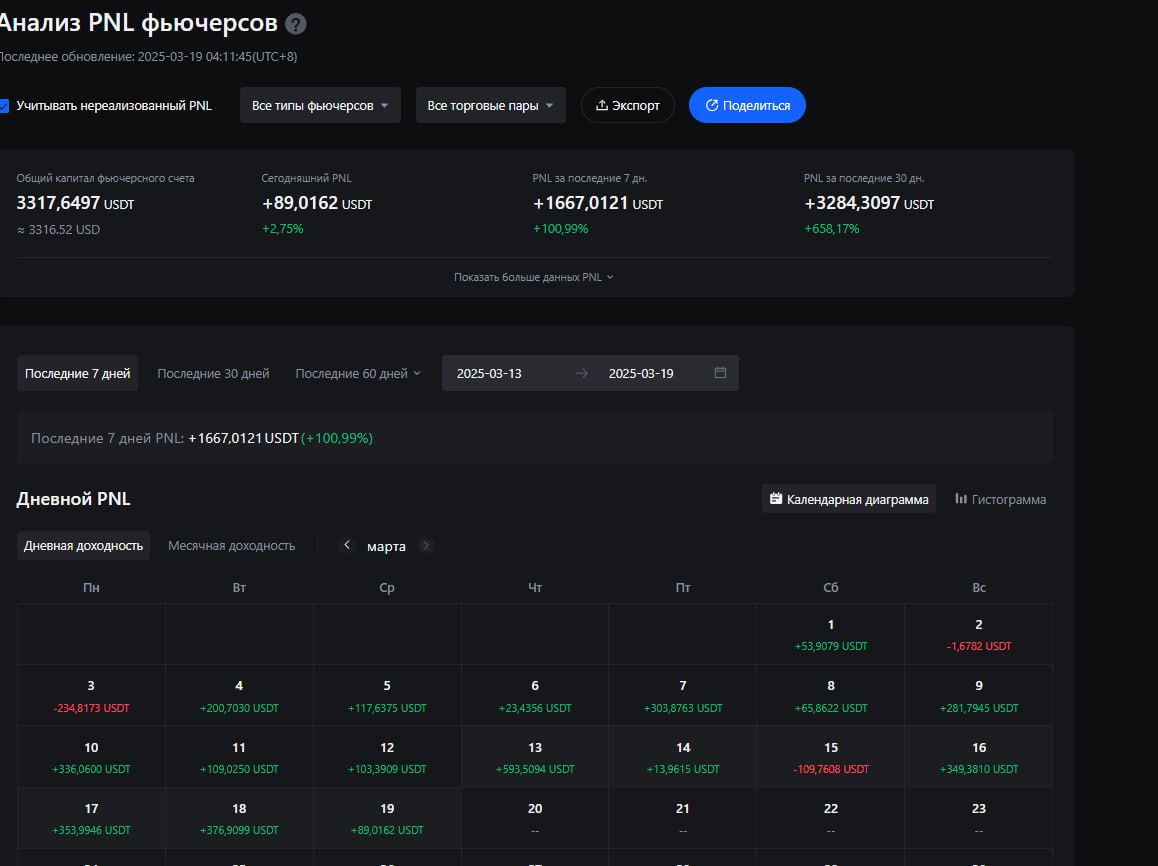
Task: Click the calendar icon in the date range field
Action: pos(720,373)
